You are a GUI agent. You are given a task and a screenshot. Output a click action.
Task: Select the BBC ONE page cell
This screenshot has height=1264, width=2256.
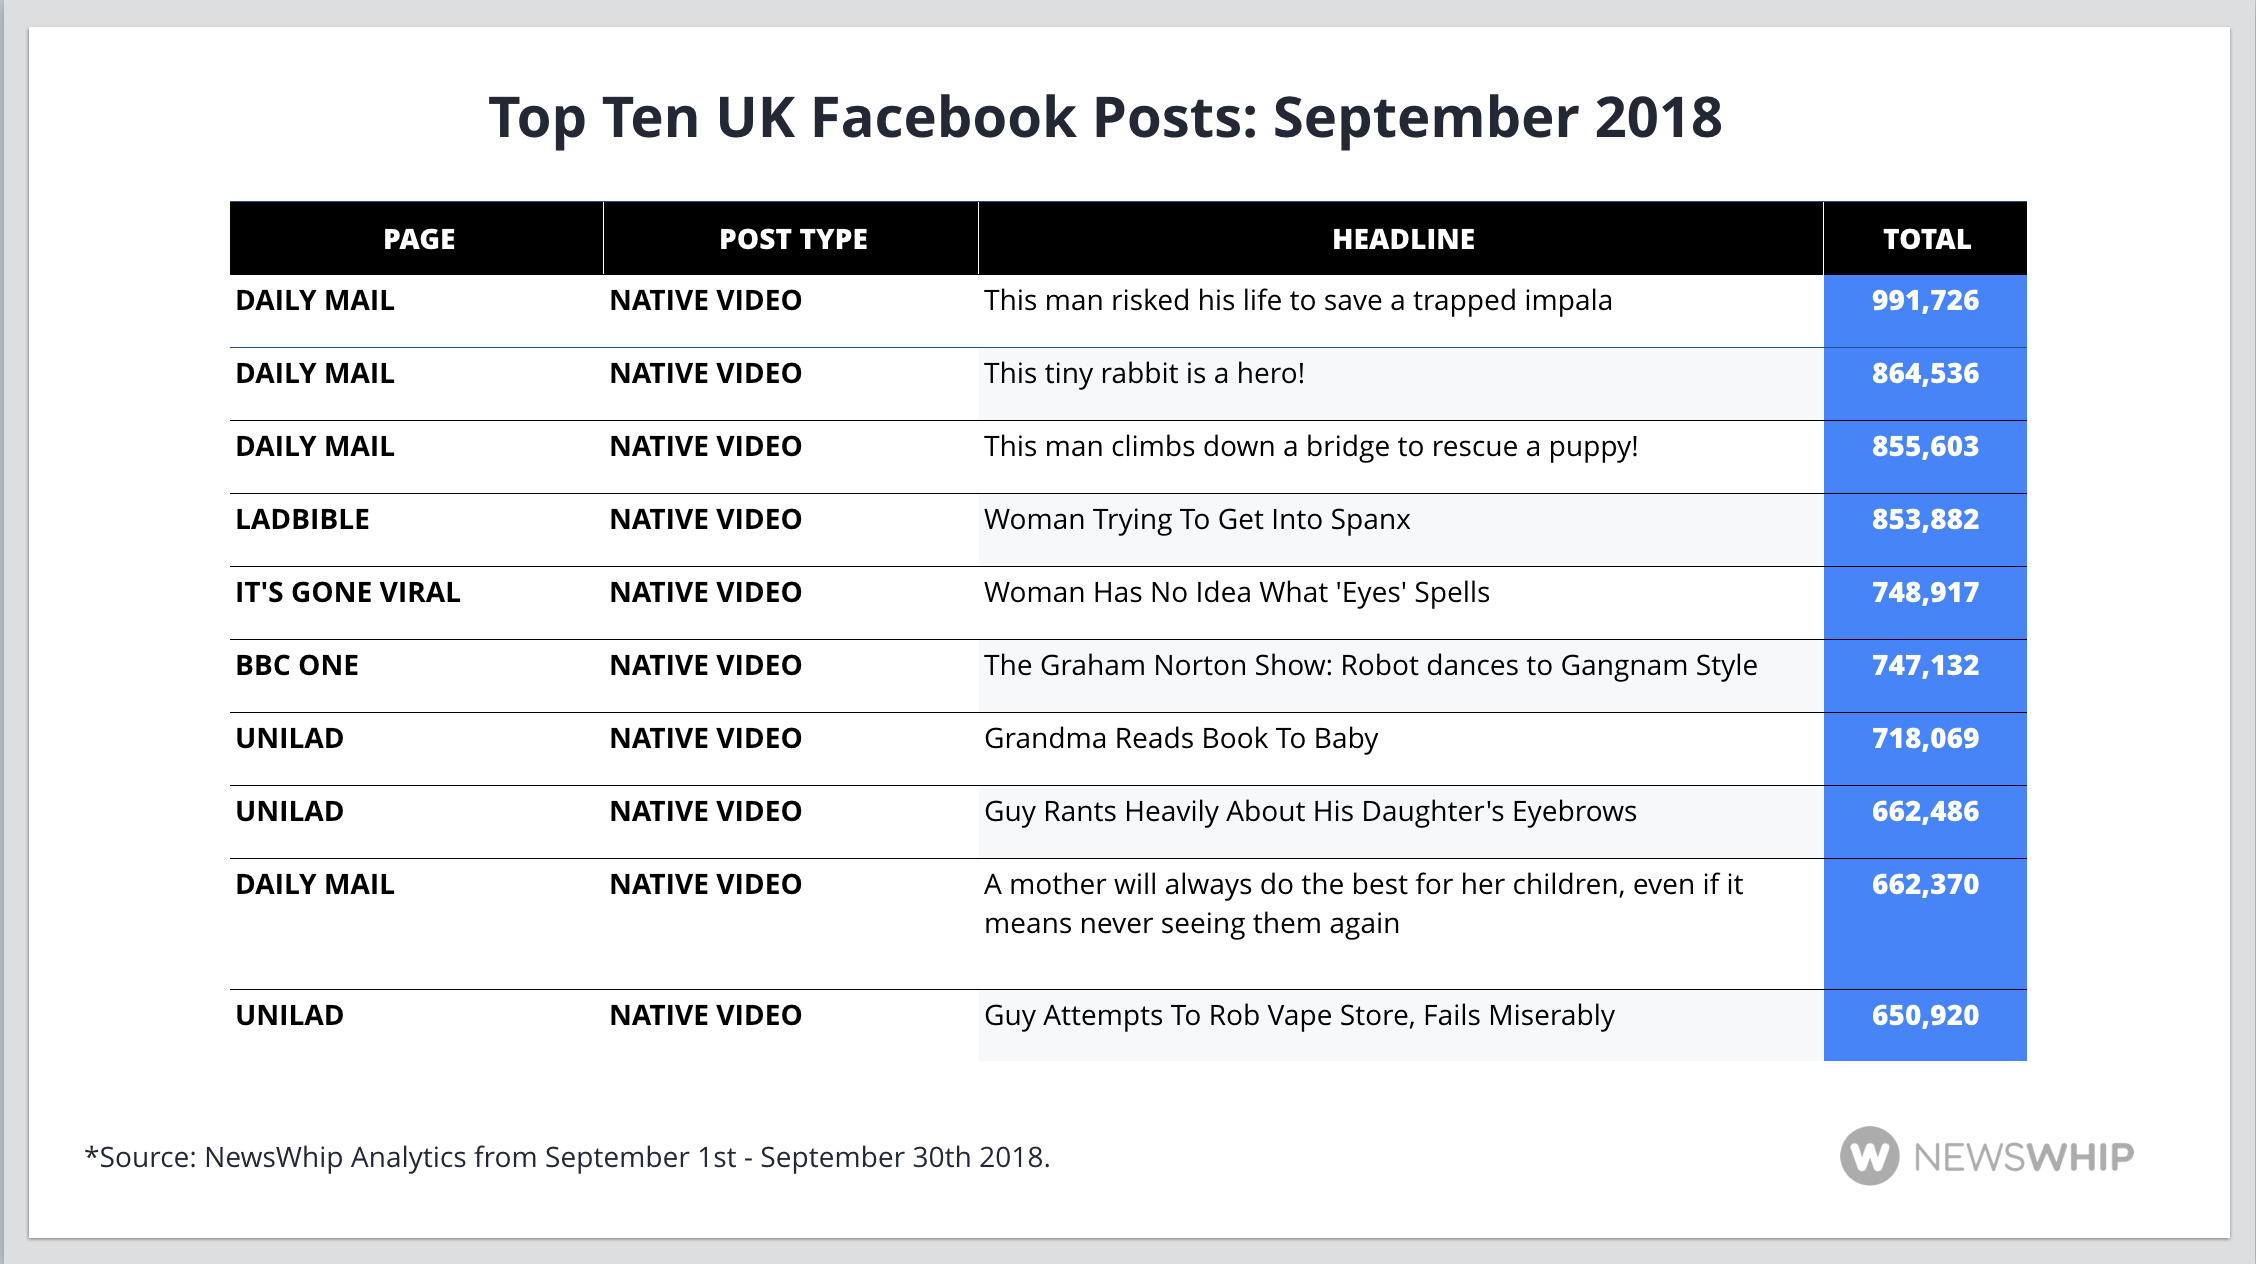(297, 665)
